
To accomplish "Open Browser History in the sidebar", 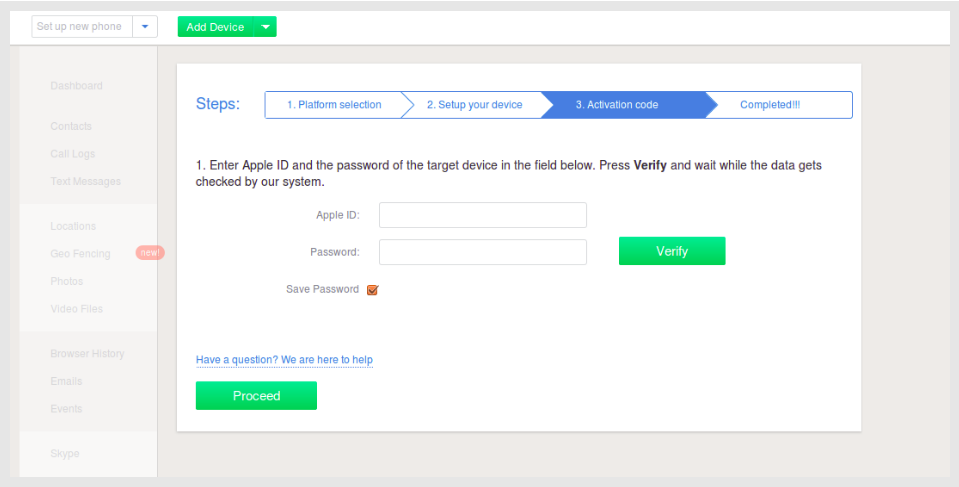I will 87,354.
